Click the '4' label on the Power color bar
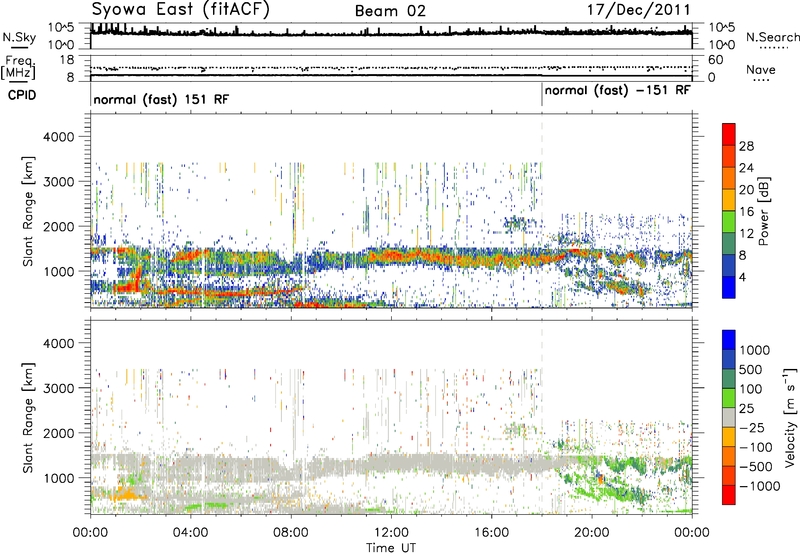This screenshot has height=554, width=800. click(743, 277)
